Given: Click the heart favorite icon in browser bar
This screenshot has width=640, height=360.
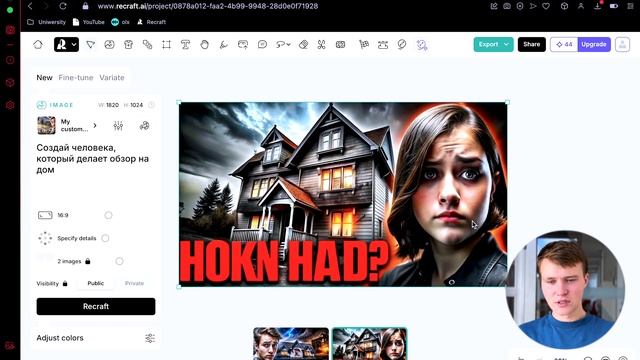Looking at the screenshot, I should click(x=546, y=6).
